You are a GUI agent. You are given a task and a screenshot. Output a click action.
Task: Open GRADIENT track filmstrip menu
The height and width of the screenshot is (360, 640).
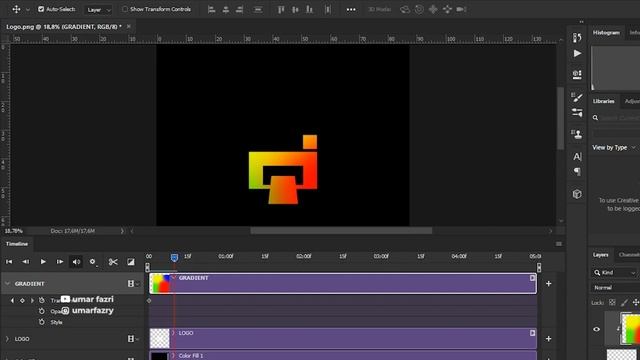[x=133, y=283]
